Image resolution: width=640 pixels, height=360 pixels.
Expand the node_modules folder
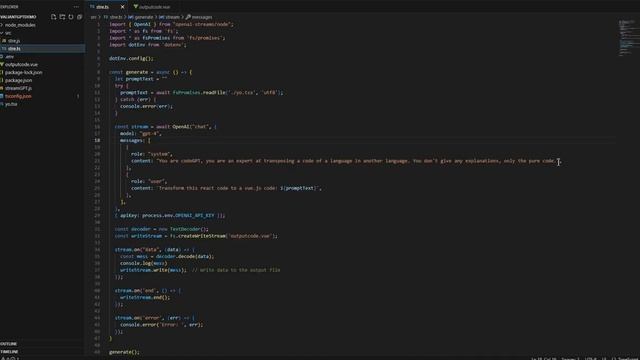tap(20, 25)
